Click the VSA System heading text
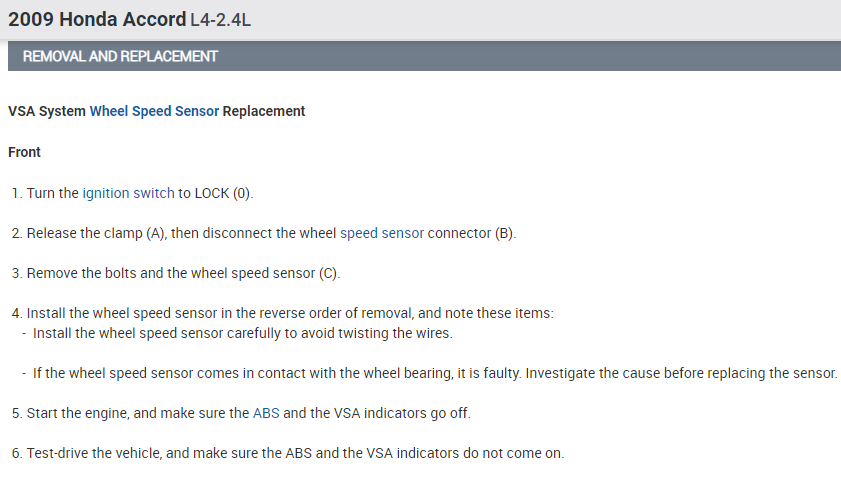The height and width of the screenshot is (477, 841). 46,111
